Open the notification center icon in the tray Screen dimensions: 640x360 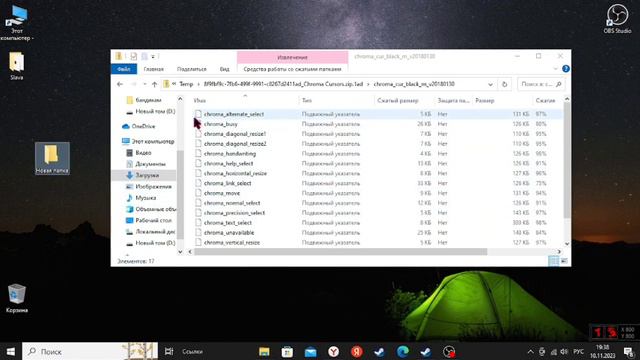click(629, 351)
